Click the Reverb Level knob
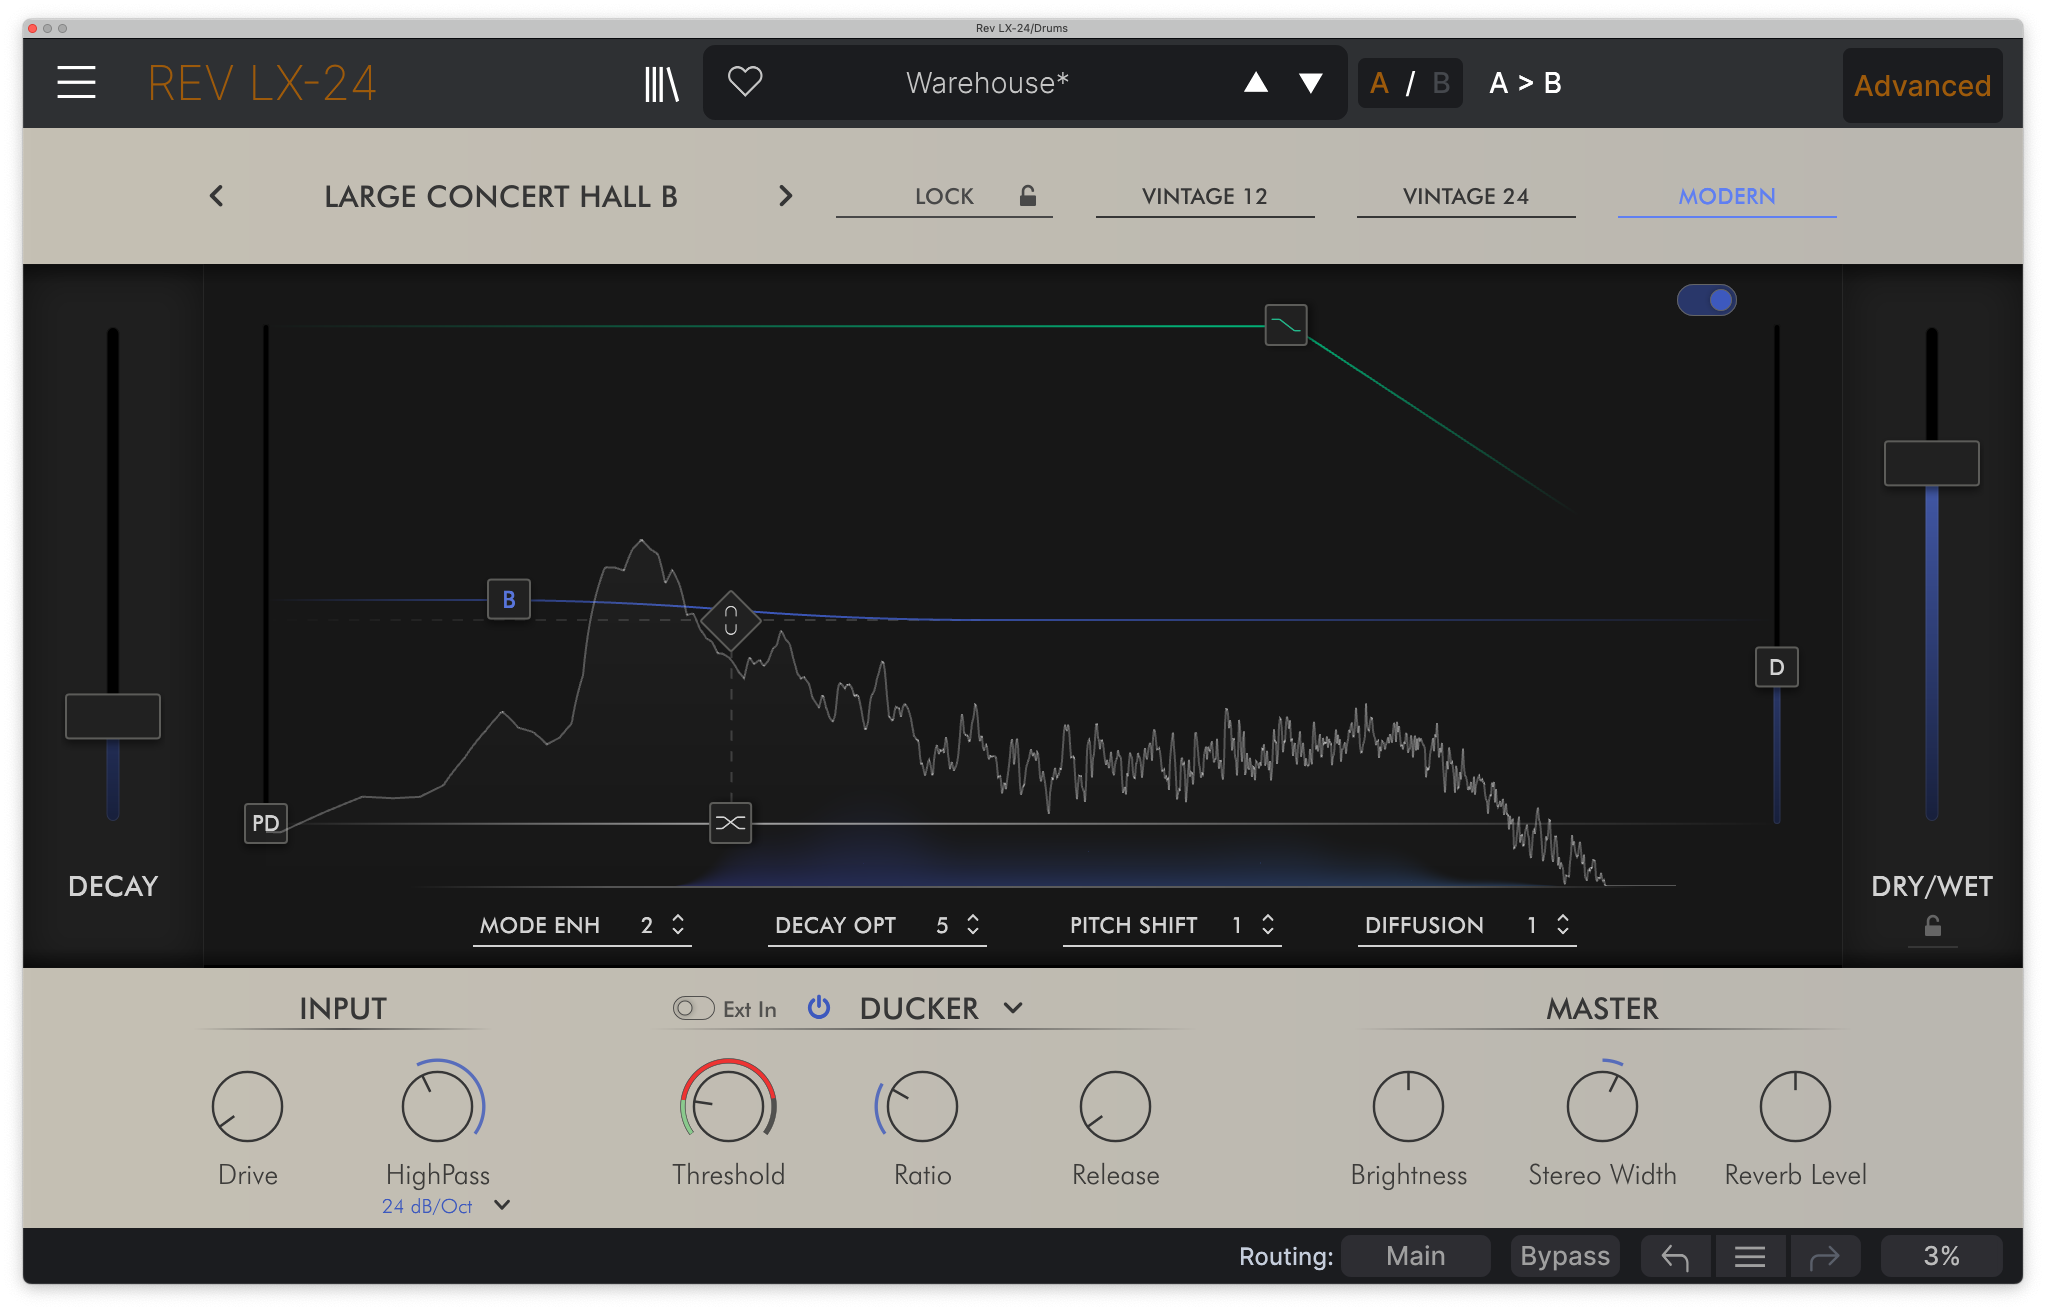This screenshot has height=1311, width=2046. pyautogui.click(x=1795, y=1106)
